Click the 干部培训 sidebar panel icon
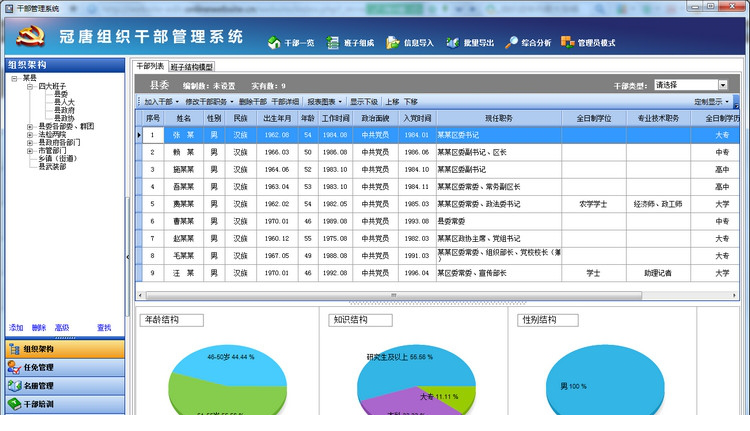The height and width of the screenshot is (431, 750). pos(14,404)
